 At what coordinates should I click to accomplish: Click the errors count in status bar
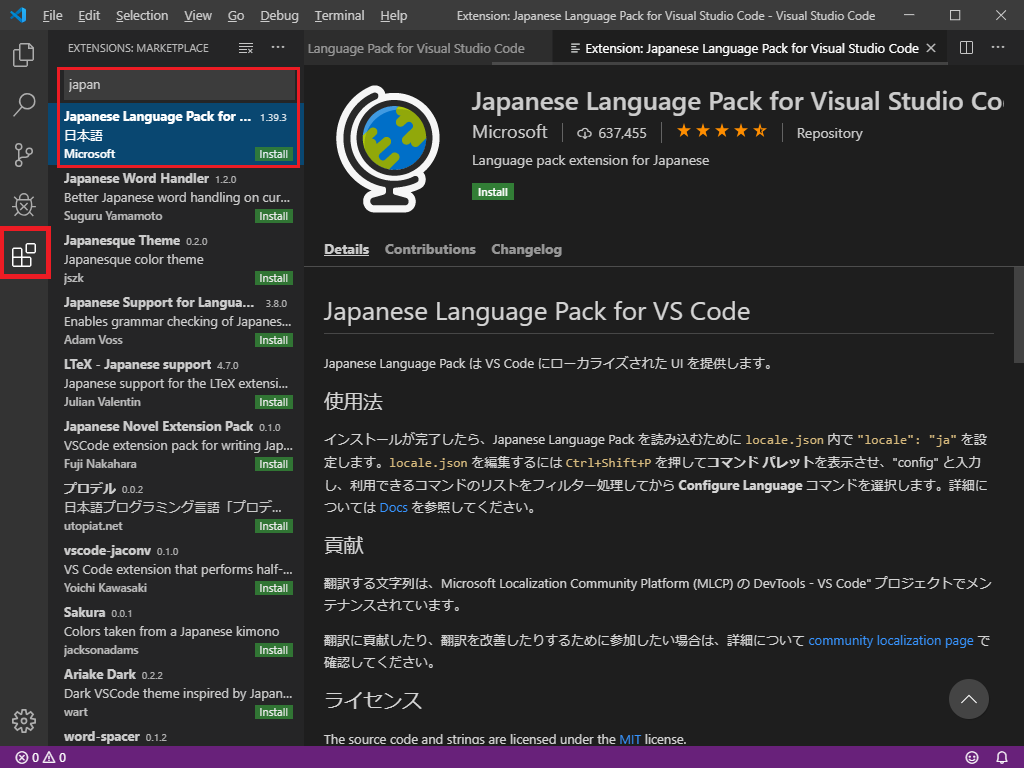(x=27, y=758)
